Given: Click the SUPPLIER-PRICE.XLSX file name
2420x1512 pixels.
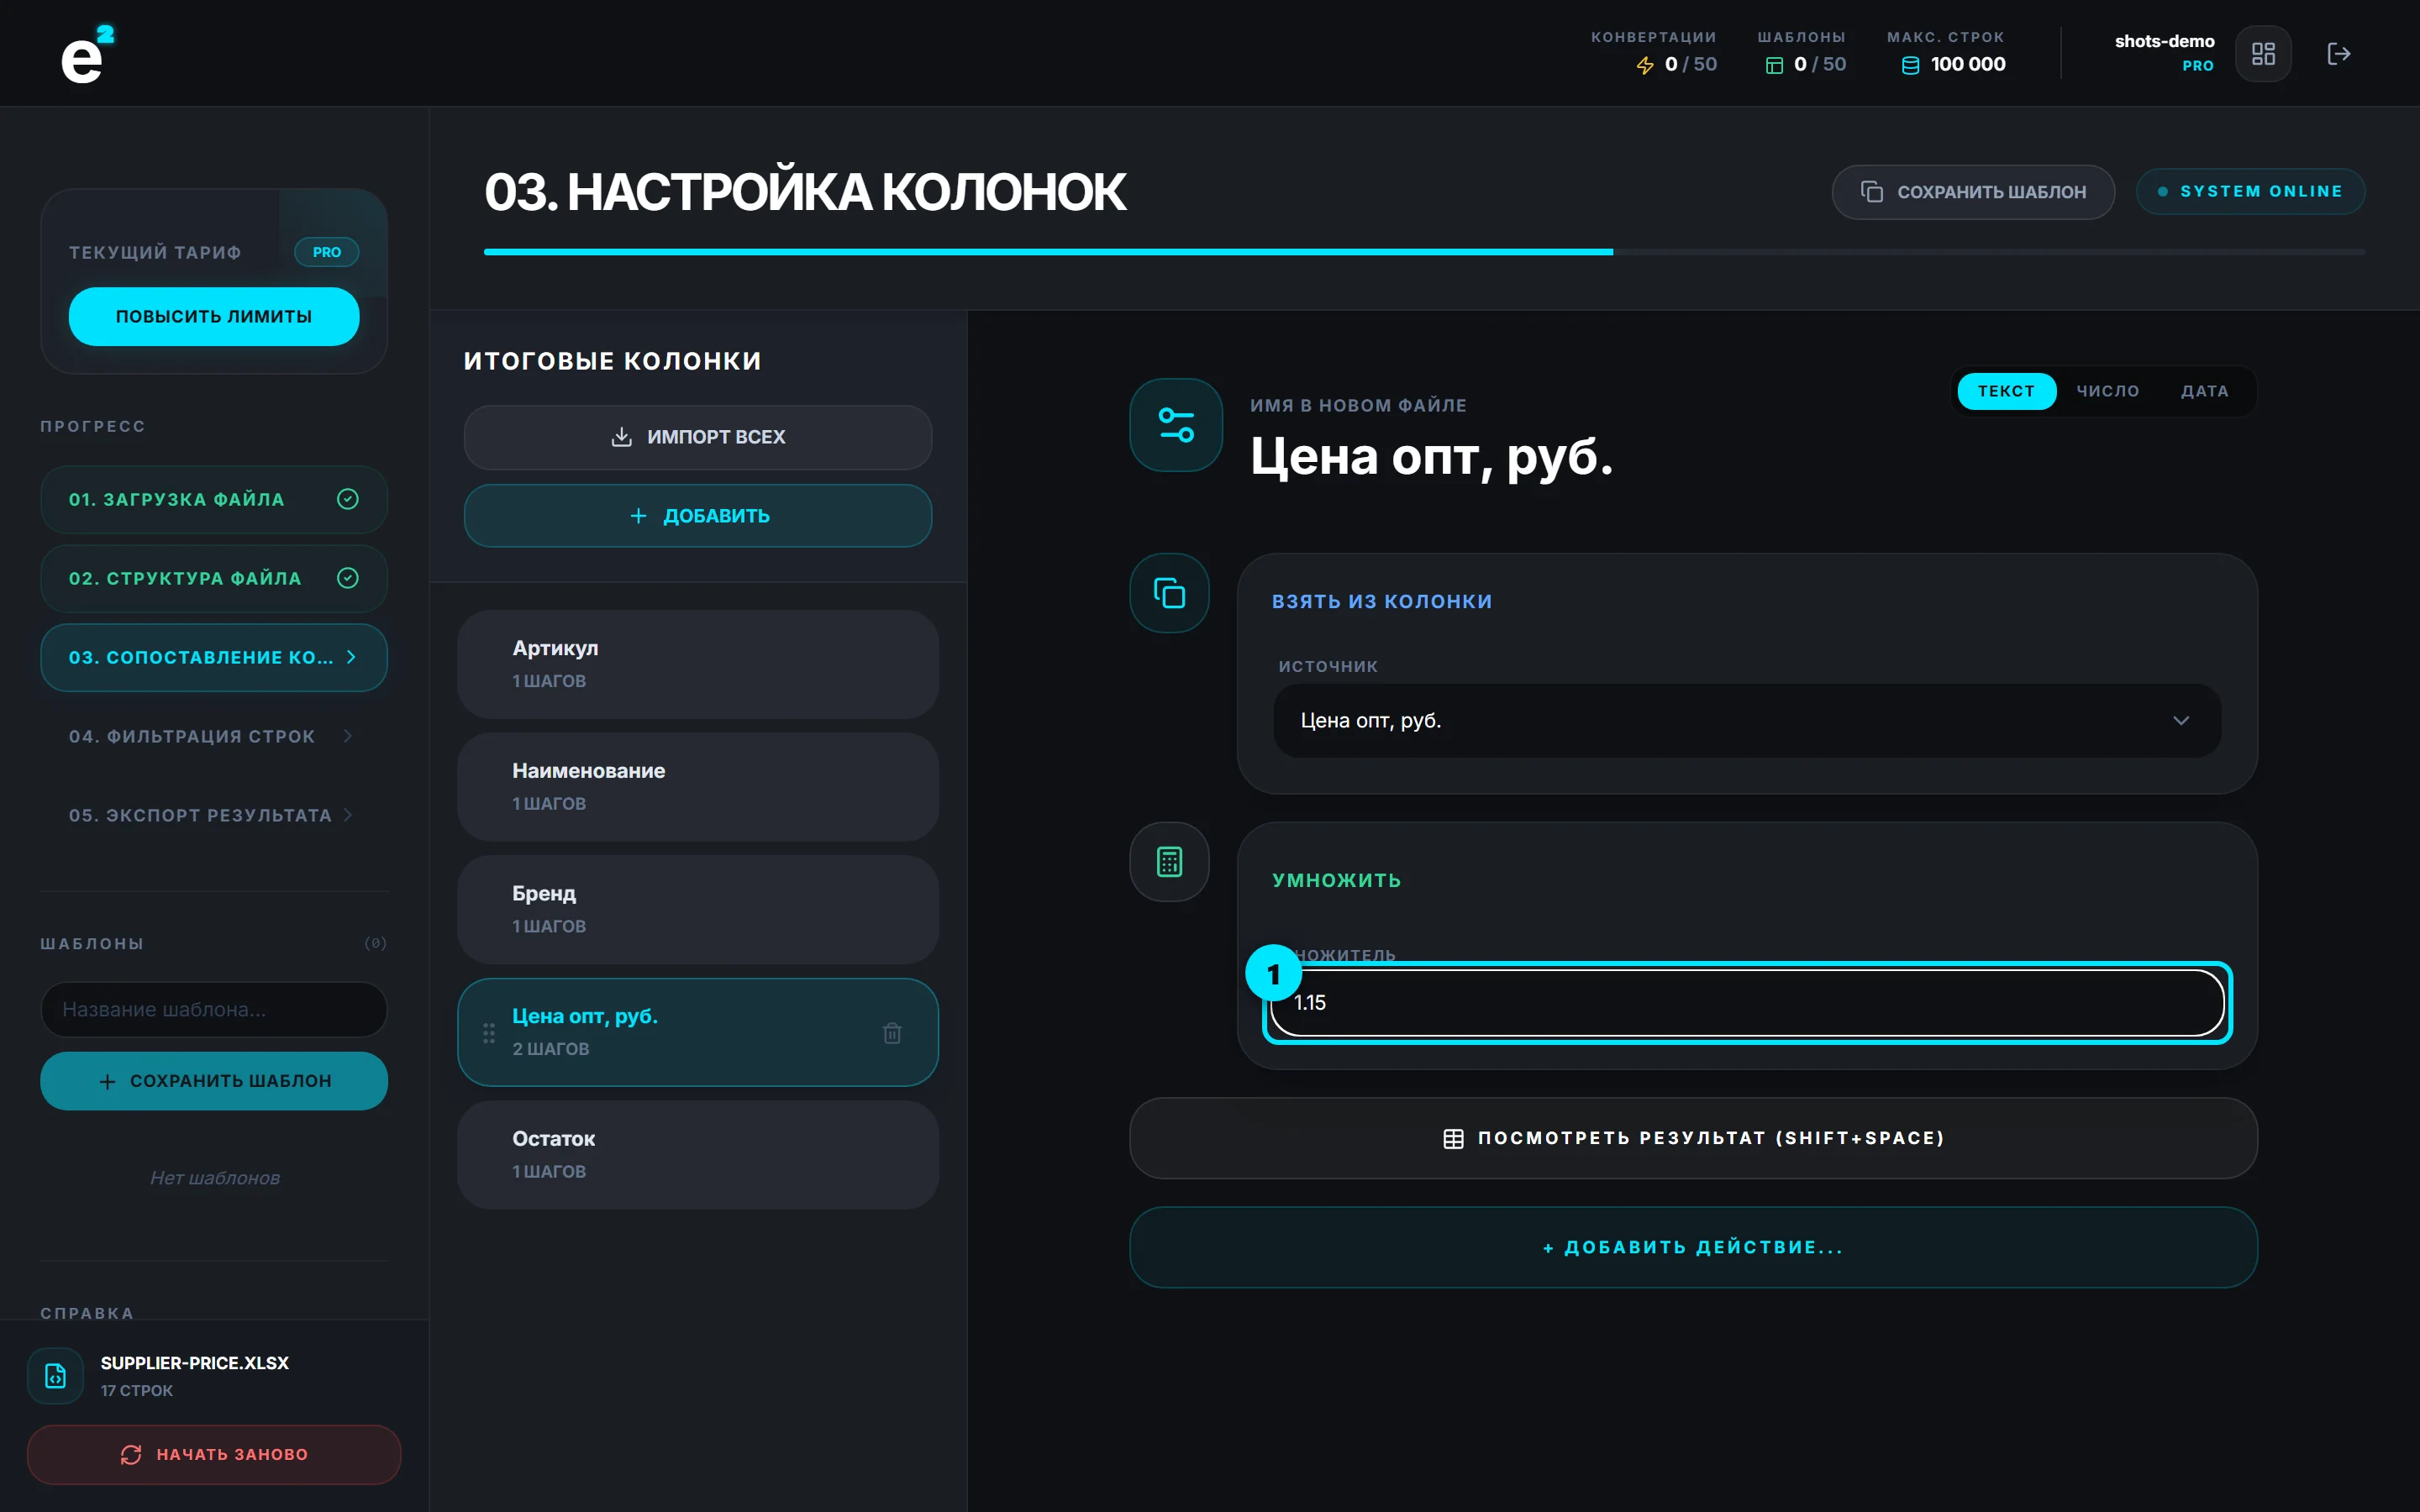Looking at the screenshot, I should (x=195, y=1363).
